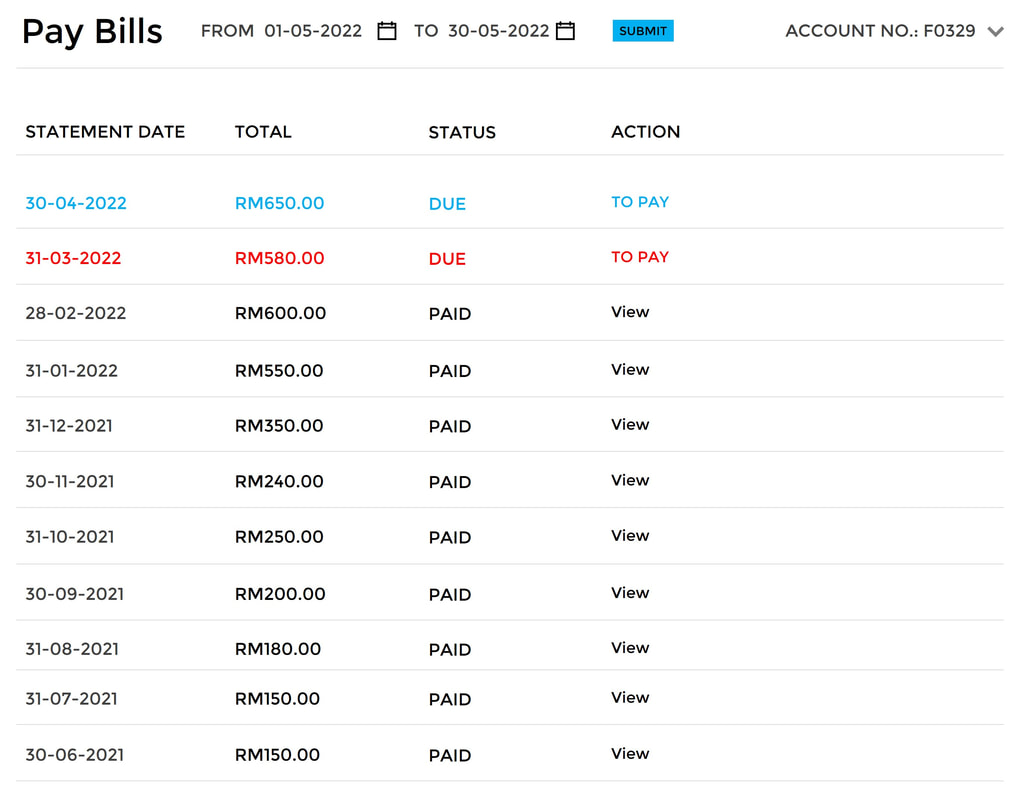Click the amount RM180.00
The height and width of the screenshot is (800, 1020).
click(x=278, y=648)
